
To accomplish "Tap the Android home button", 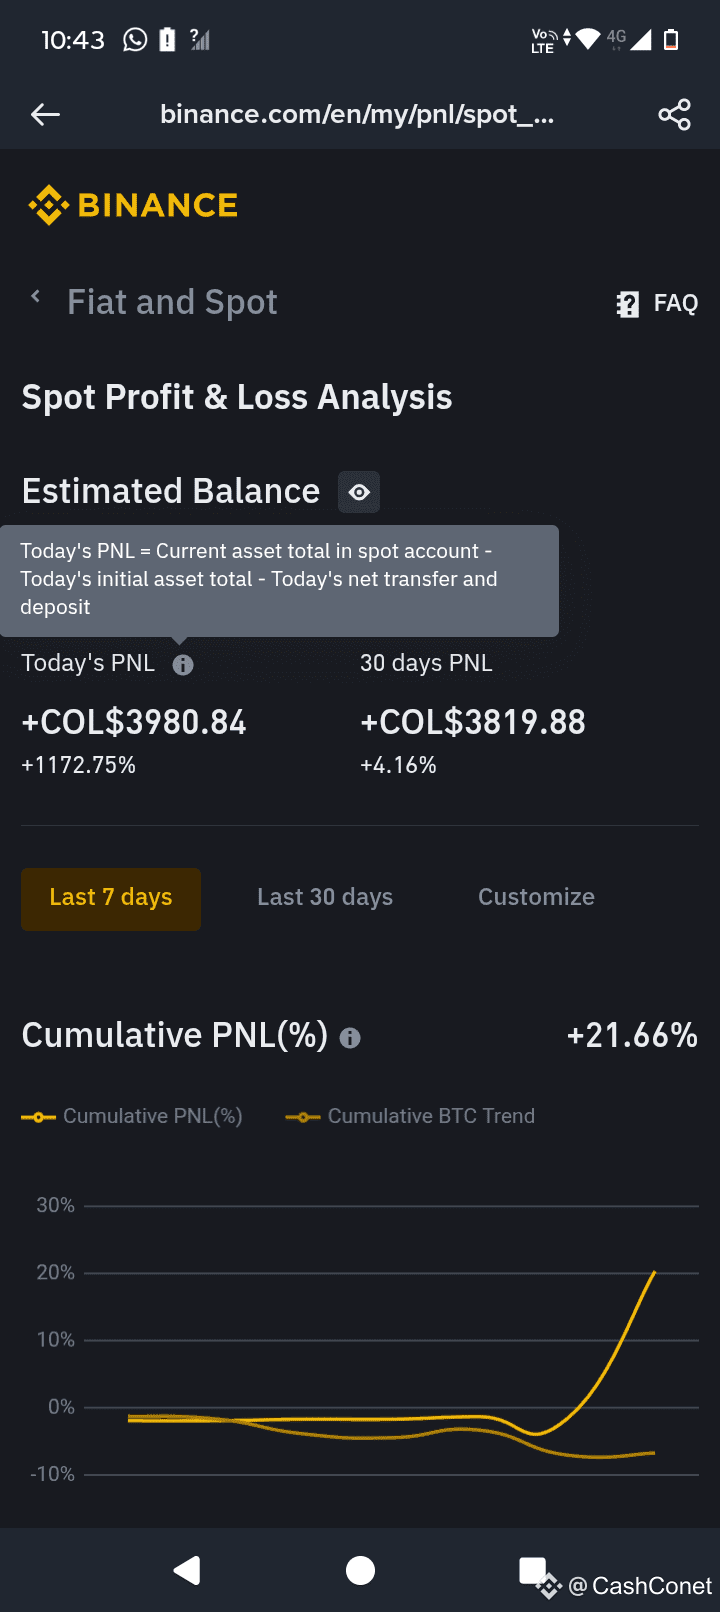I will 360,1571.
